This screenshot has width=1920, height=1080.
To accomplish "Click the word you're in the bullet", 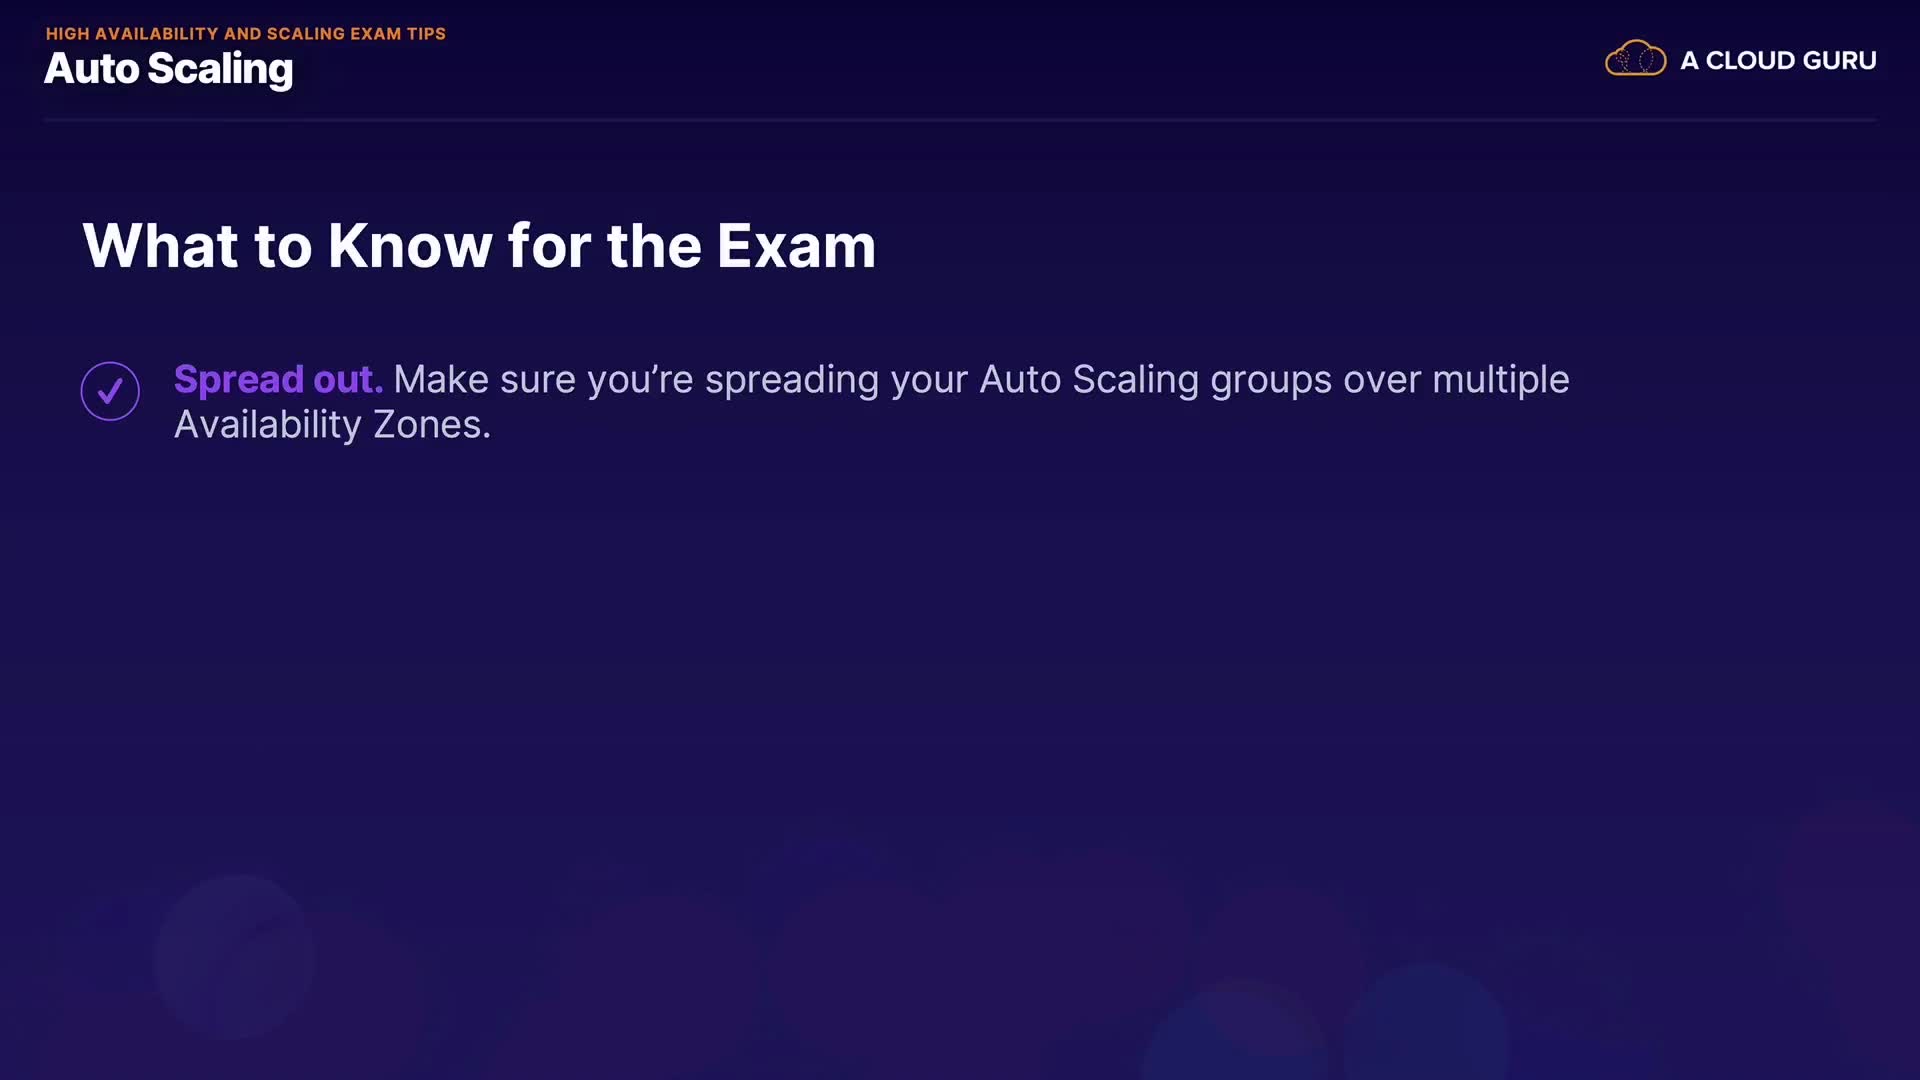I will coord(640,380).
